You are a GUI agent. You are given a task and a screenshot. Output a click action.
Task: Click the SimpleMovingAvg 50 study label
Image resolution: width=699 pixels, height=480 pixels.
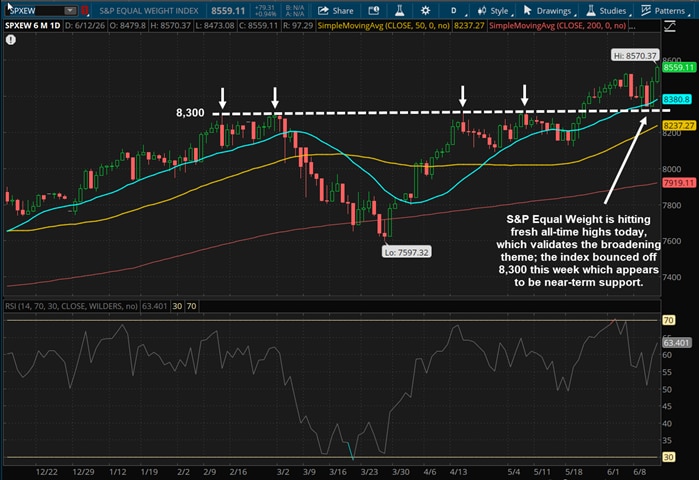383,26
